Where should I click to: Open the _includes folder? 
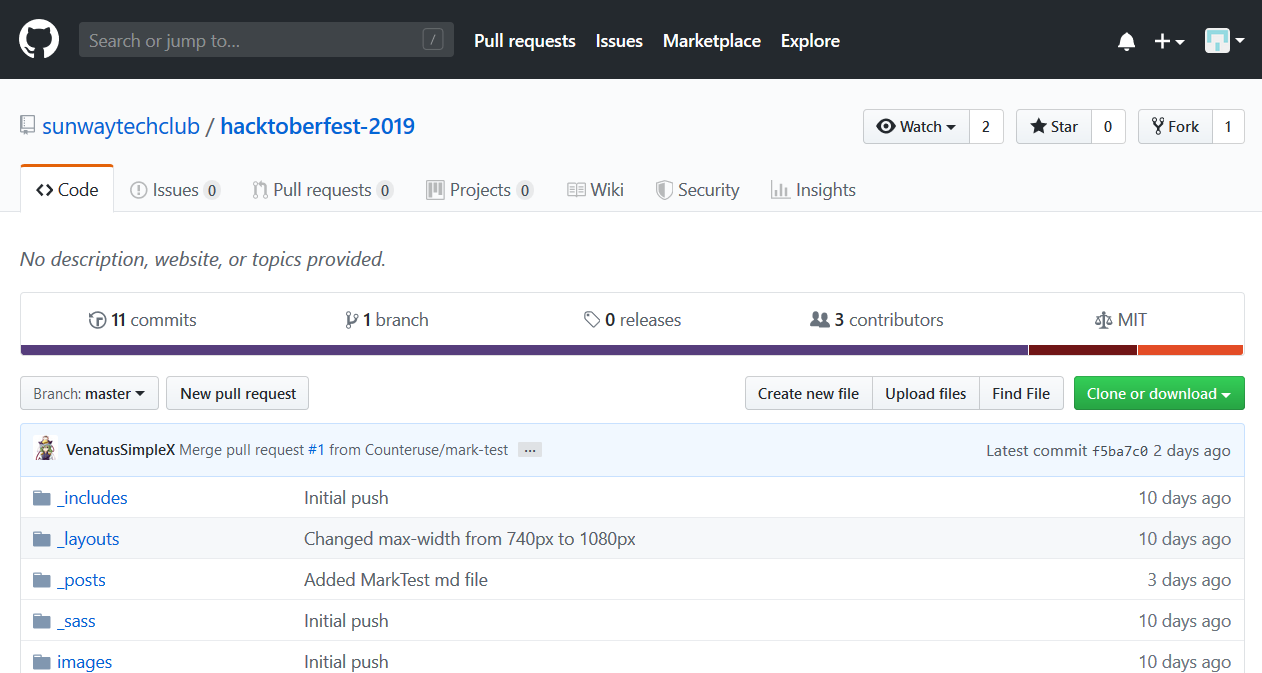[x=92, y=498]
